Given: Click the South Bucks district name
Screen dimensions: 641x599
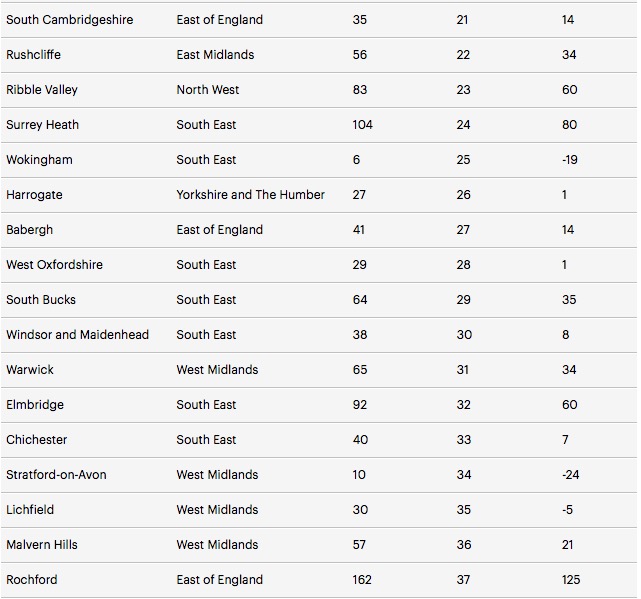Looking at the screenshot, I should click(x=41, y=300).
